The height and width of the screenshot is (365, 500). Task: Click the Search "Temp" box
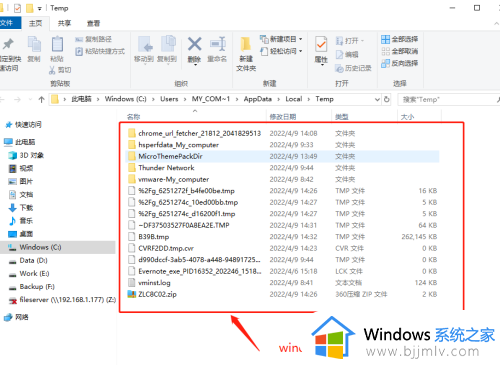[448, 99]
